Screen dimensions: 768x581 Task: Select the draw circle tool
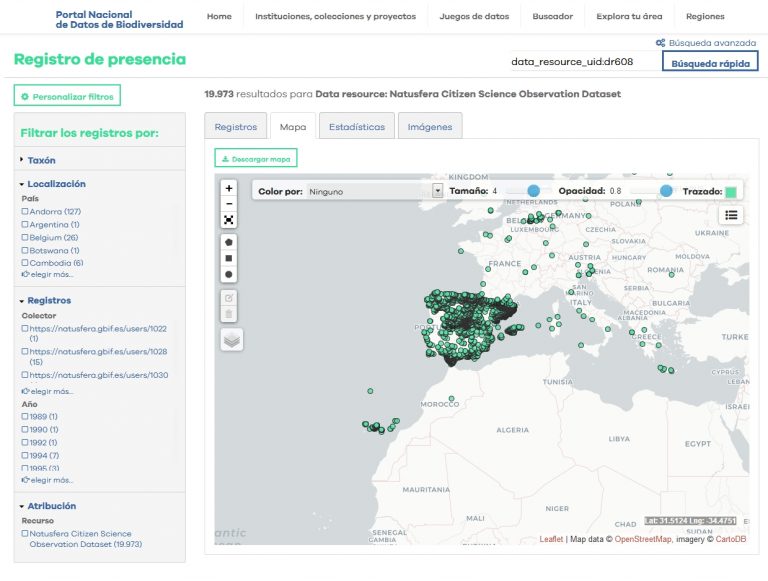pyautogui.click(x=229, y=274)
